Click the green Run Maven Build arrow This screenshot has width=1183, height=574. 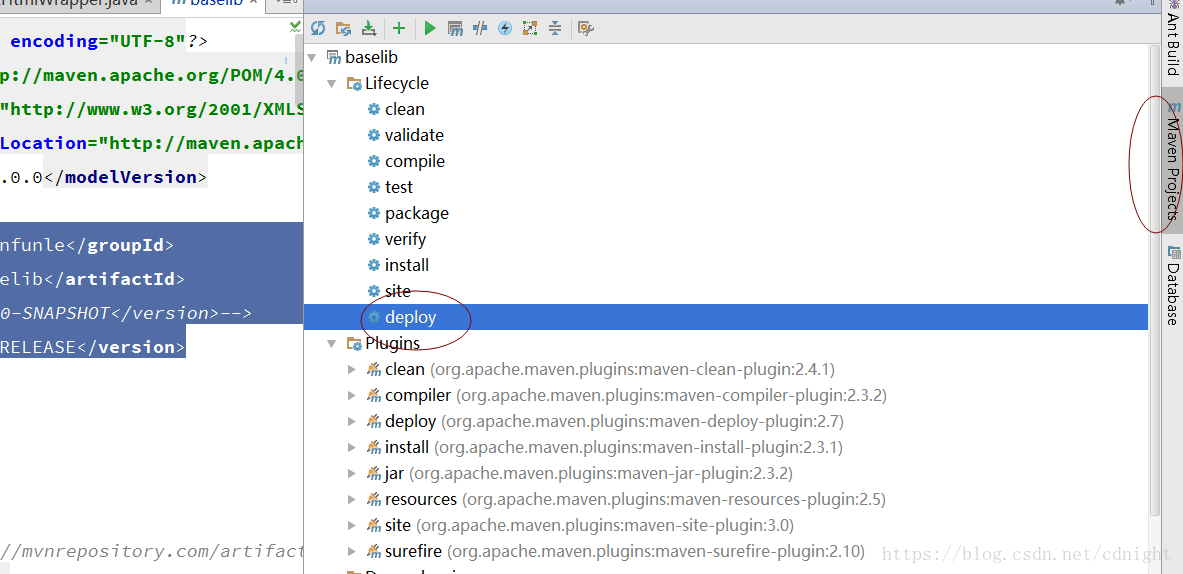430,29
